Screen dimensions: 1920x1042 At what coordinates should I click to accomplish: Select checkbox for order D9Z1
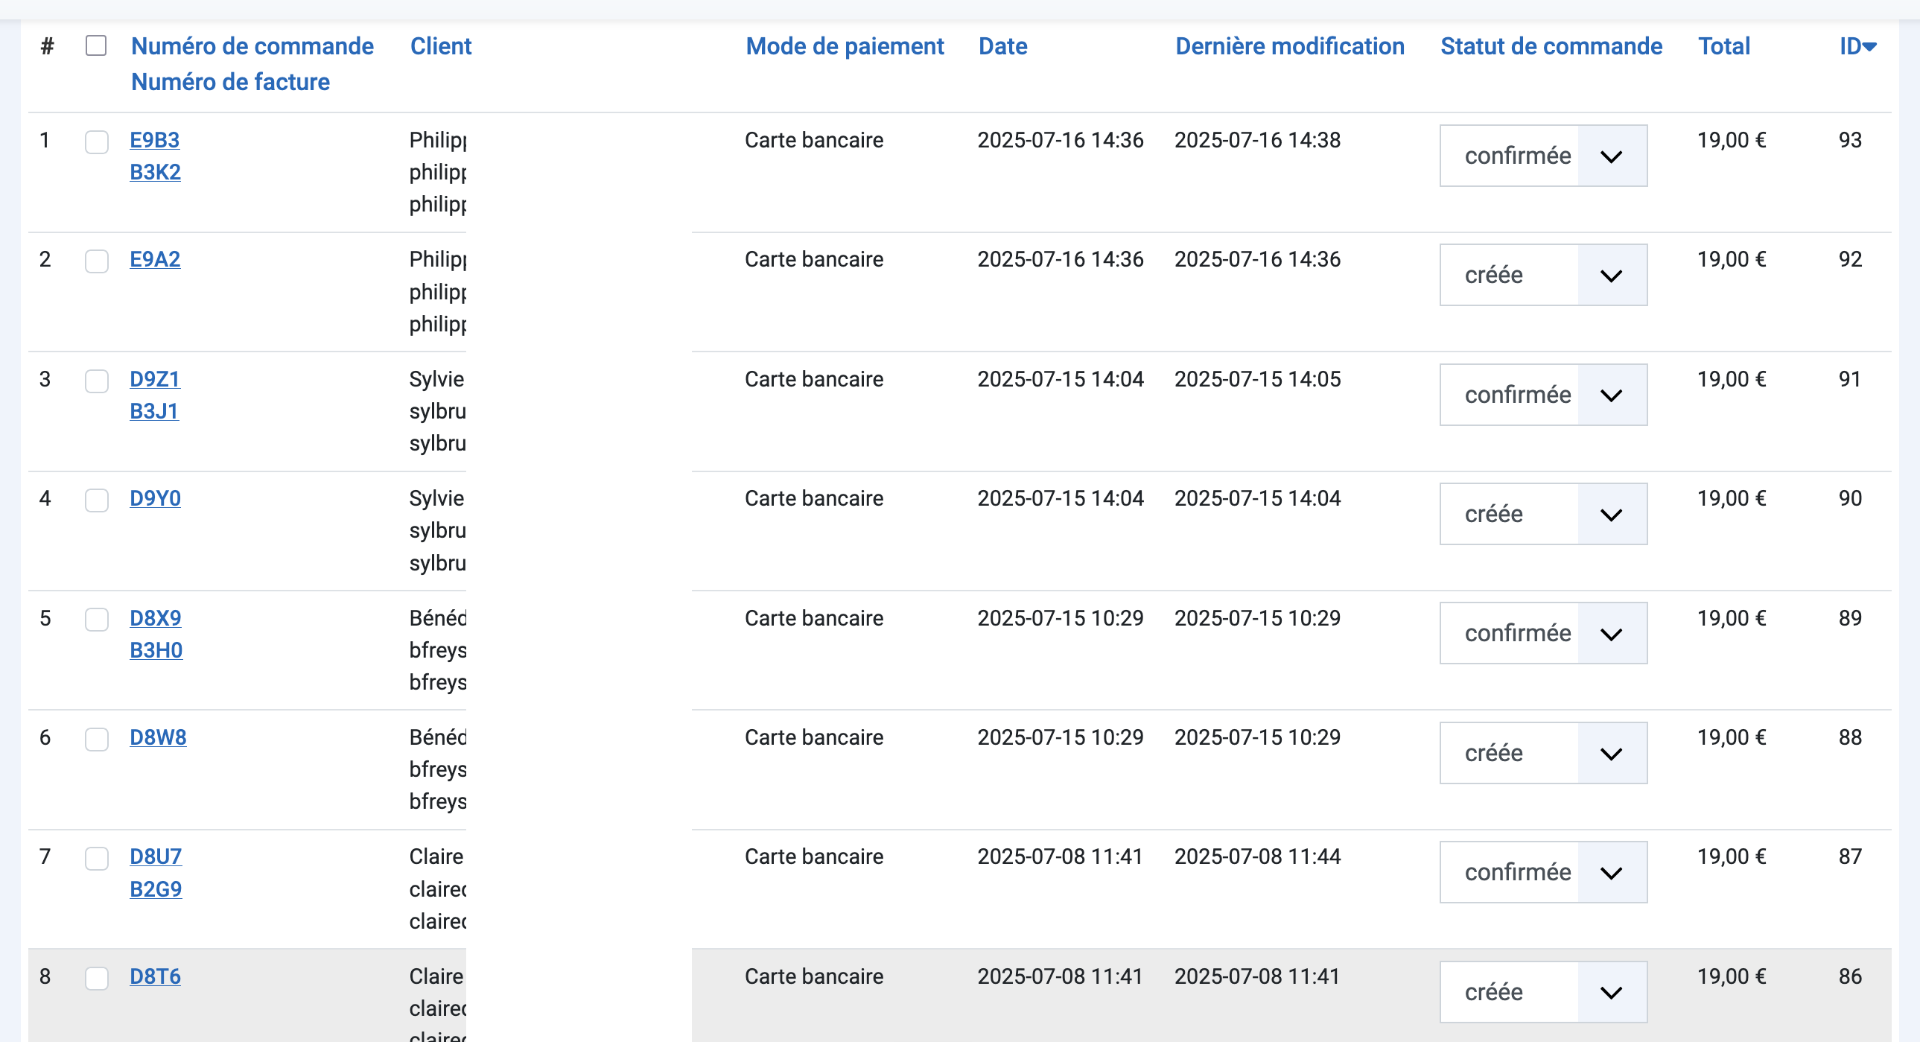click(x=97, y=381)
